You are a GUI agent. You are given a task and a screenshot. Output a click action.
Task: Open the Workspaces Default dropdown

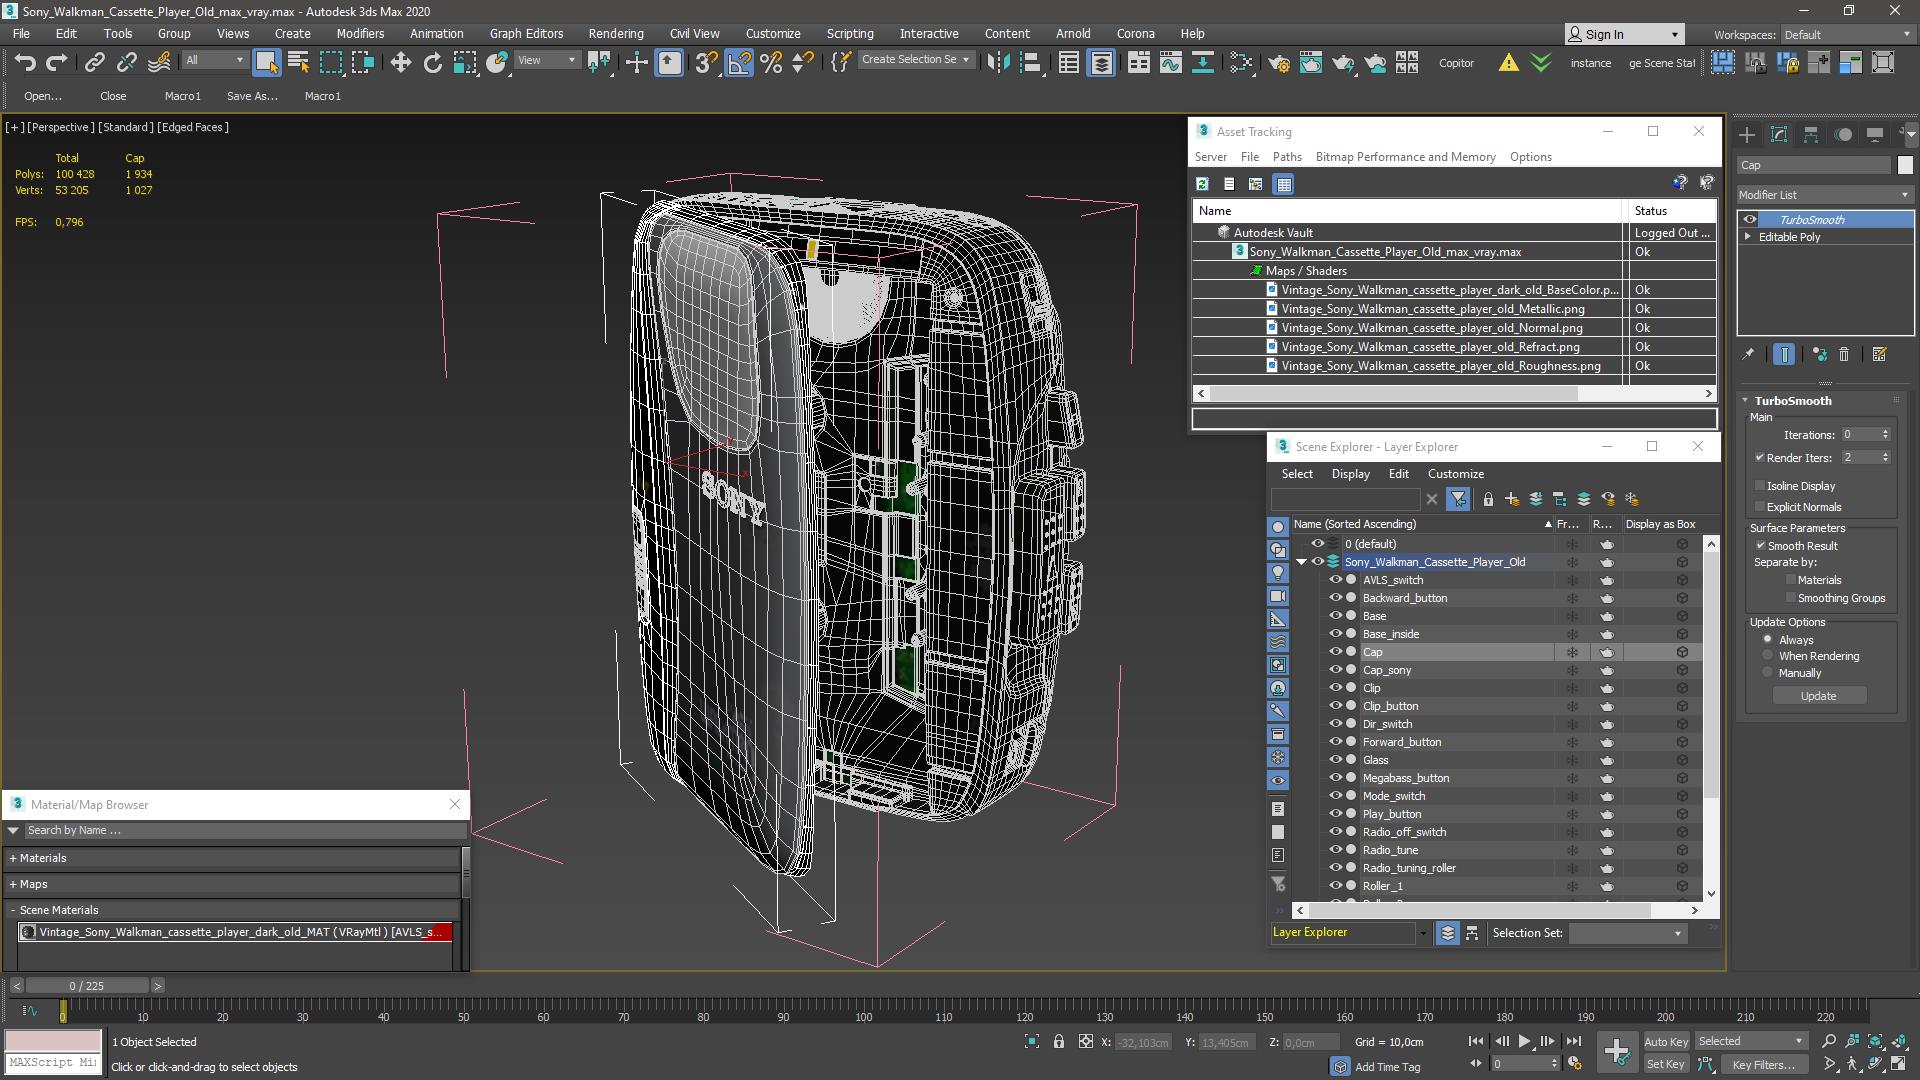tap(1846, 34)
